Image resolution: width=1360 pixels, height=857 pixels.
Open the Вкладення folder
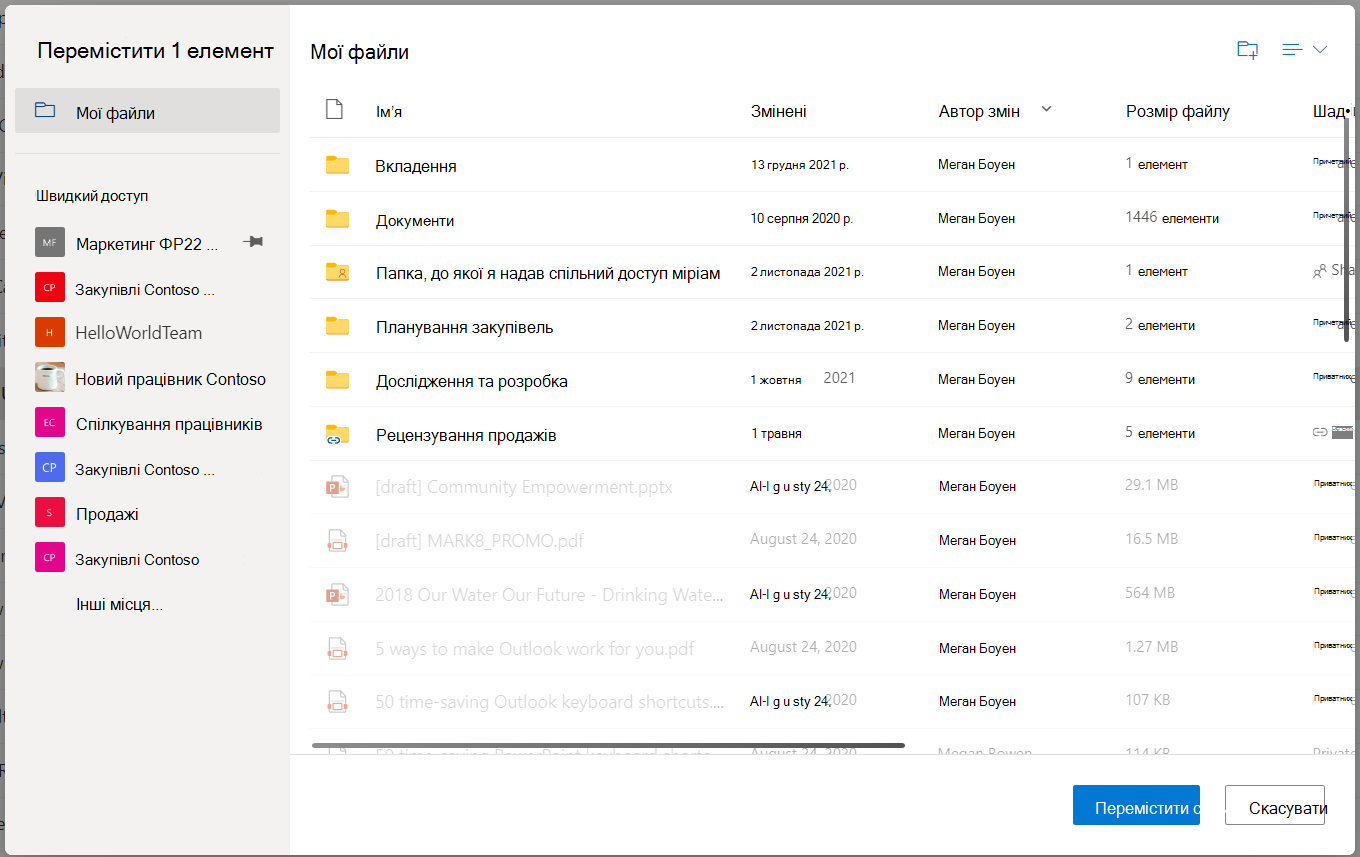pos(416,166)
